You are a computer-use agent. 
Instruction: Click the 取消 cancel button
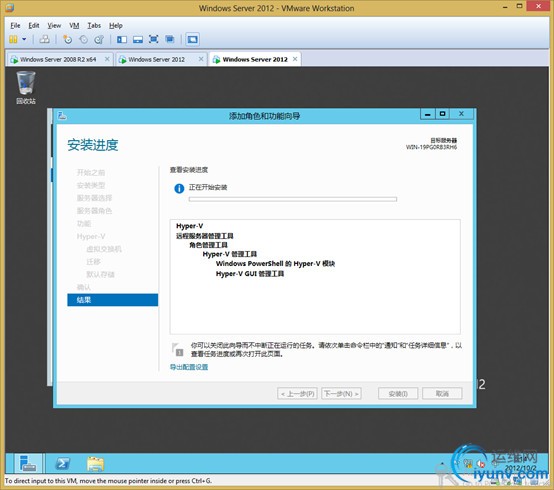tap(442, 393)
